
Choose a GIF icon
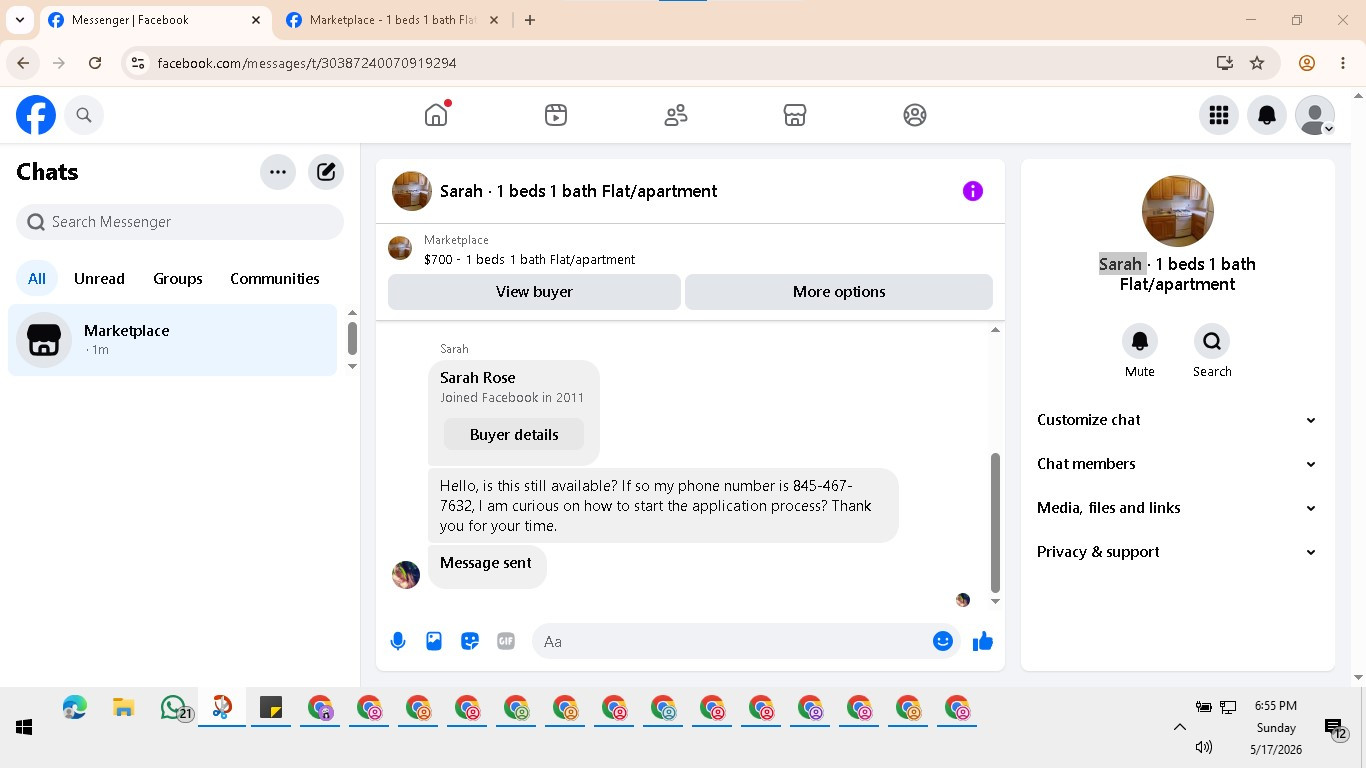point(506,641)
